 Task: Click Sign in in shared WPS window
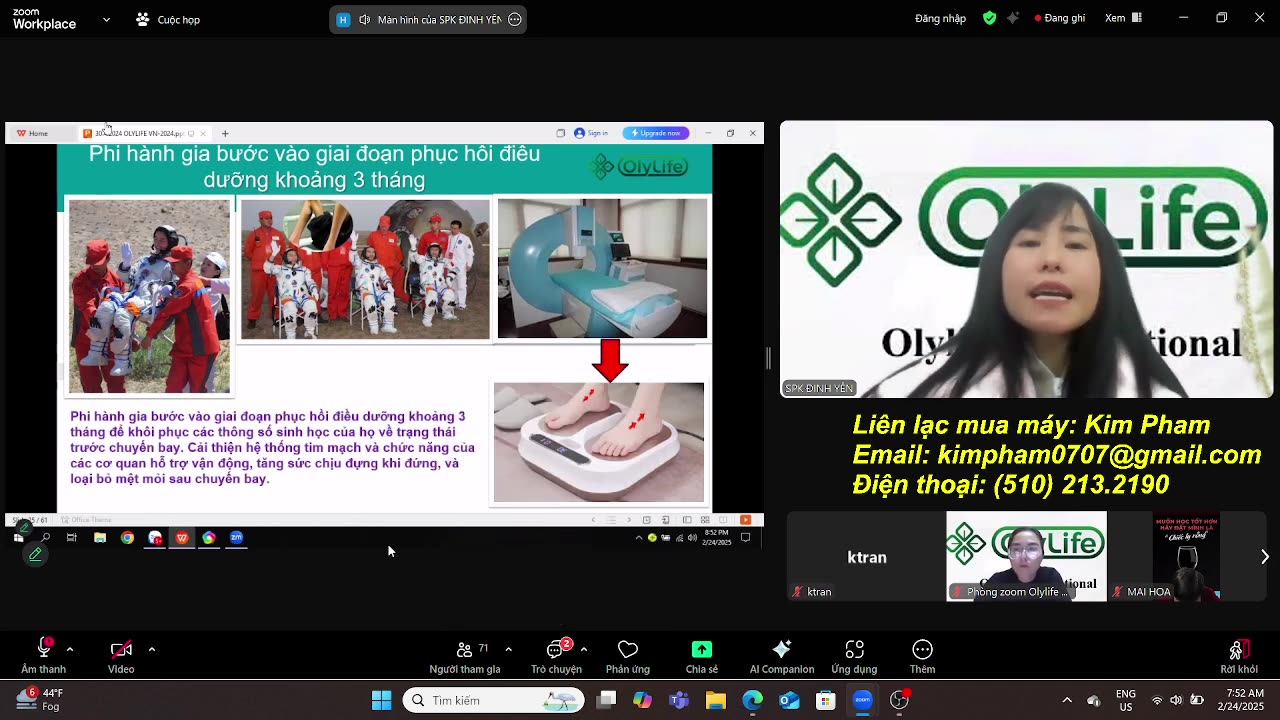[x=591, y=133]
